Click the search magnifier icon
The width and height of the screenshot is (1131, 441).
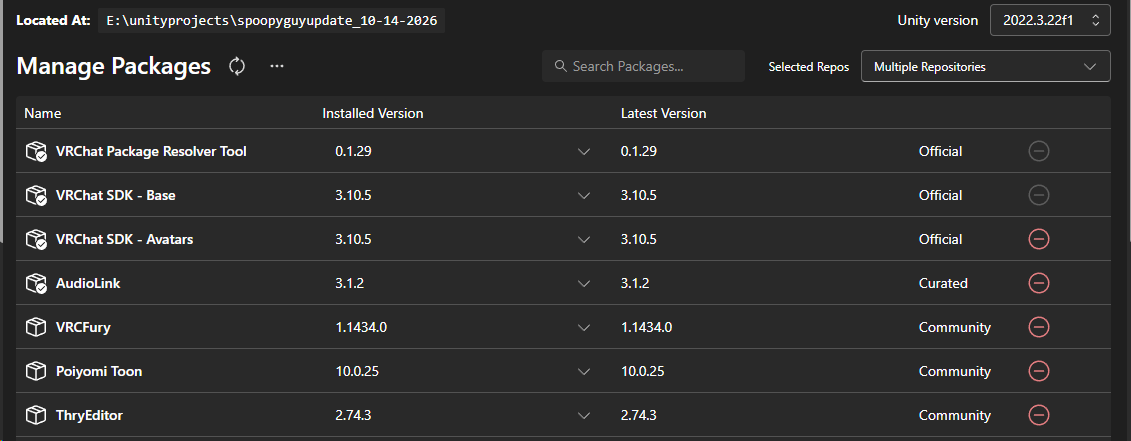[560, 66]
